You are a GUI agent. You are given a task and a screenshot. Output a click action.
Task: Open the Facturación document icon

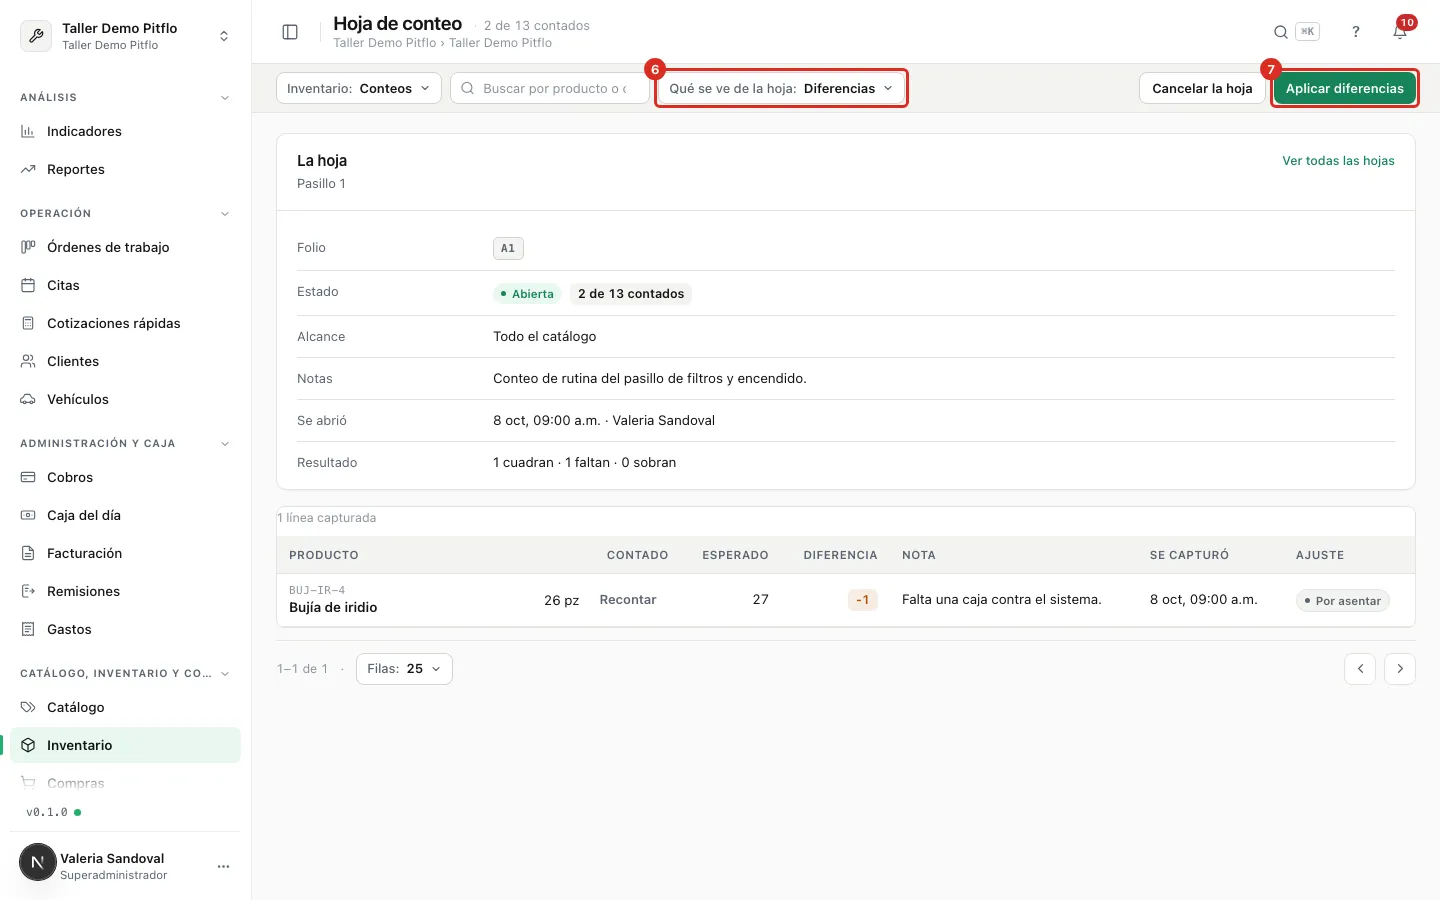[28, 553]
